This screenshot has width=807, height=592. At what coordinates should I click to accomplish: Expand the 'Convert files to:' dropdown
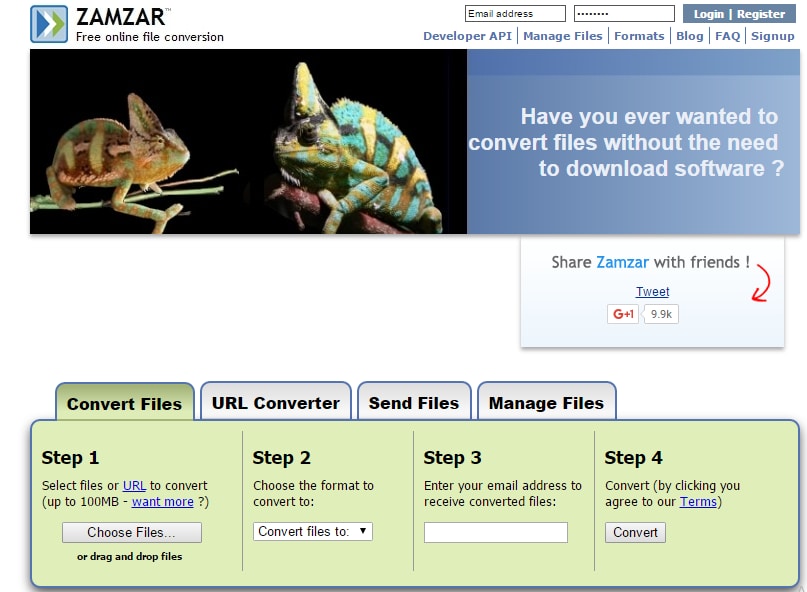point(313,531)
